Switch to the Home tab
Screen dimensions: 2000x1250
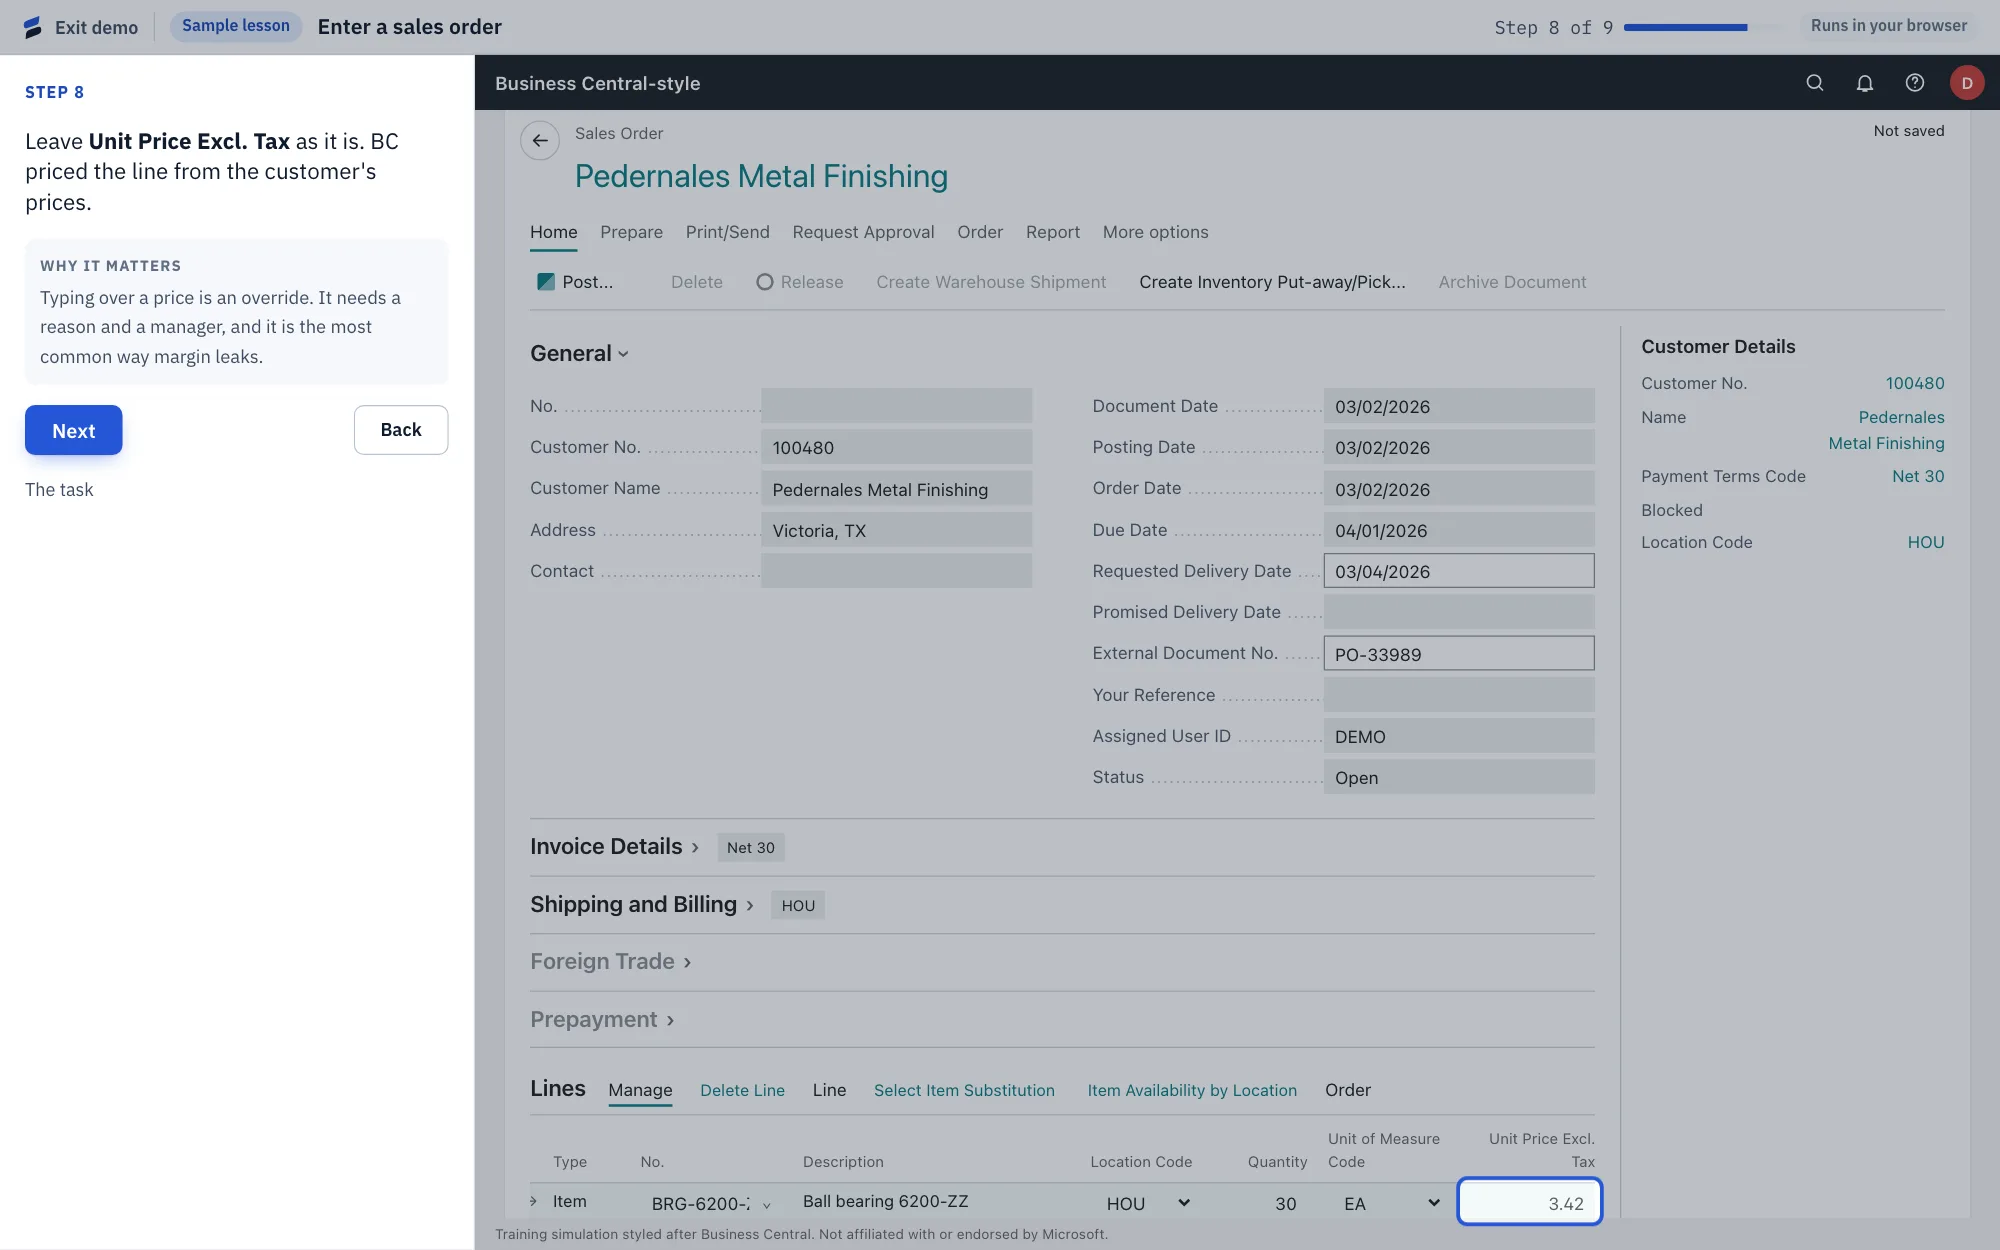click(x=554, y=232)
